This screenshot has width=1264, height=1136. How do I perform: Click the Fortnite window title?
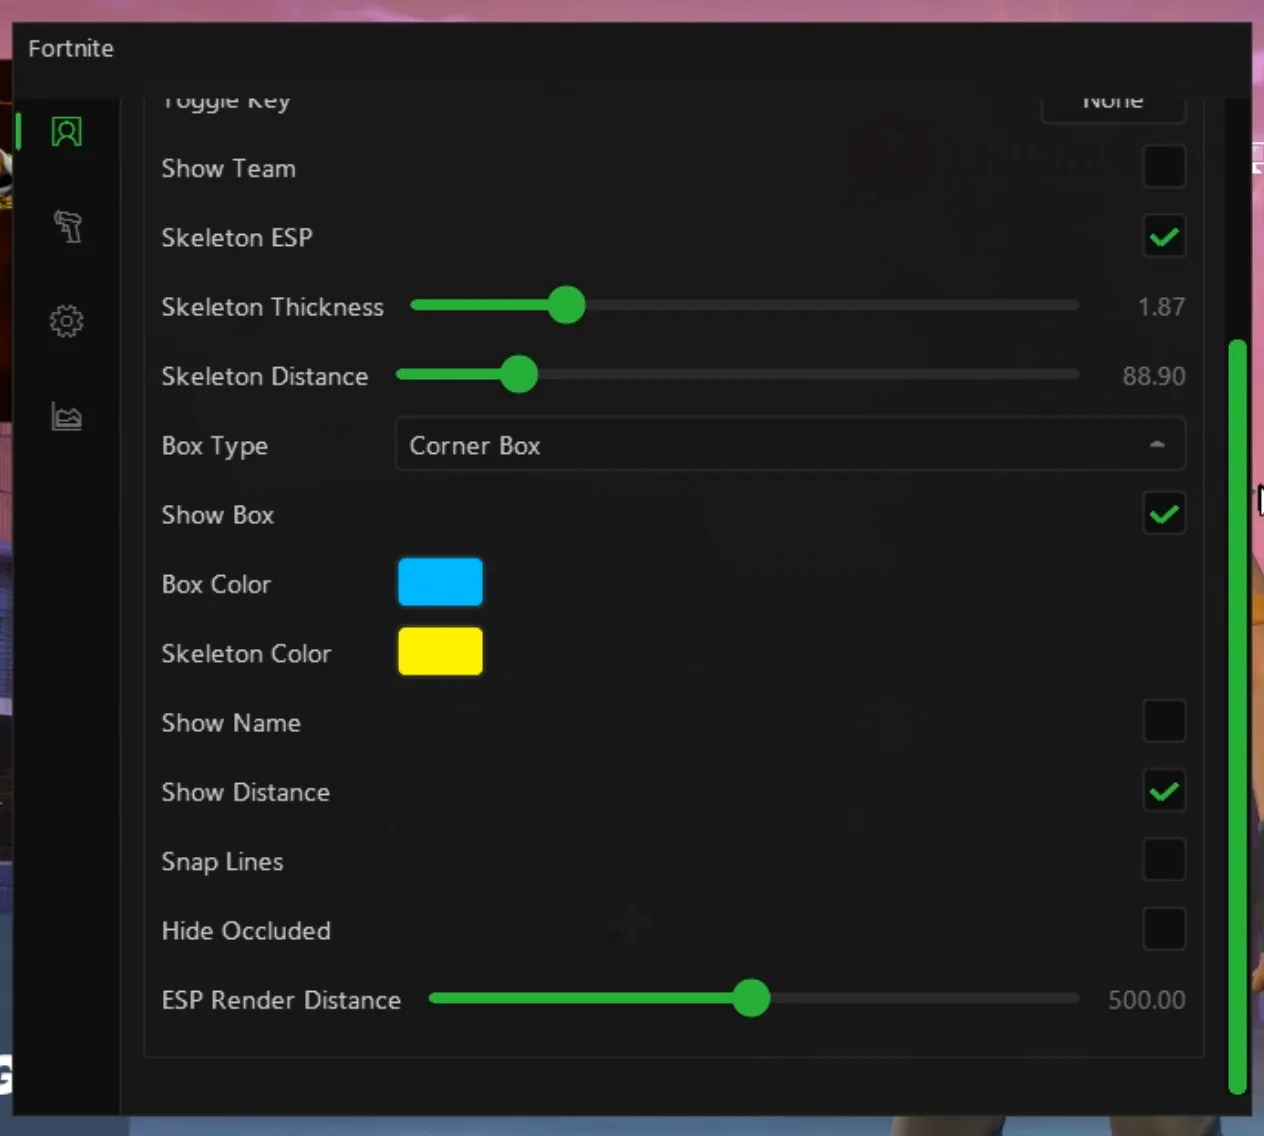71,48
